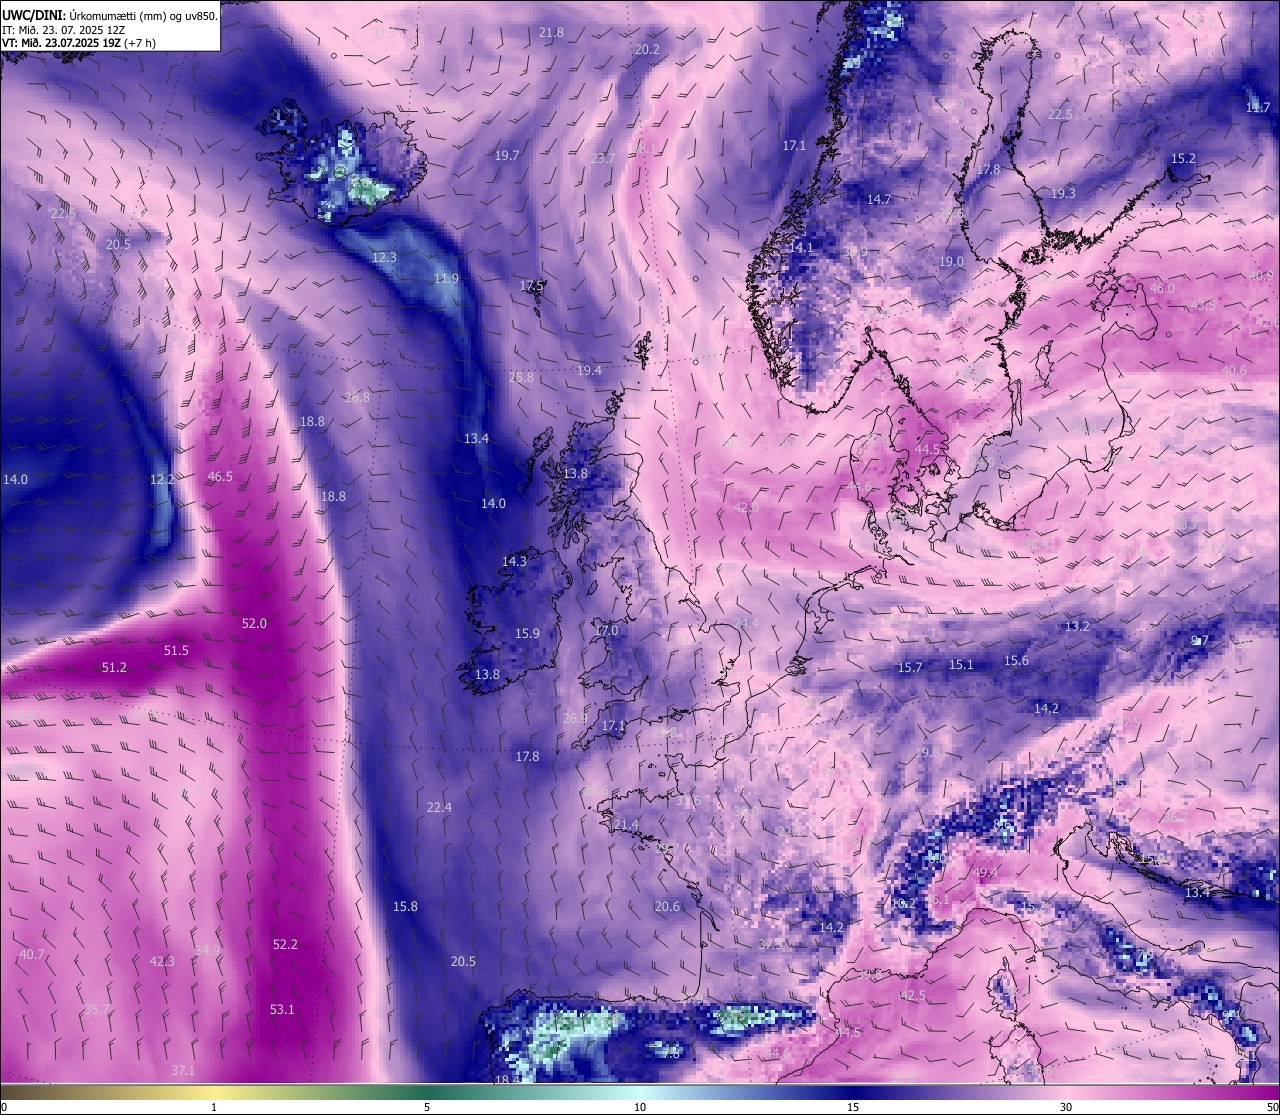Click the 19.3 value over Finland

(1063, 193)
